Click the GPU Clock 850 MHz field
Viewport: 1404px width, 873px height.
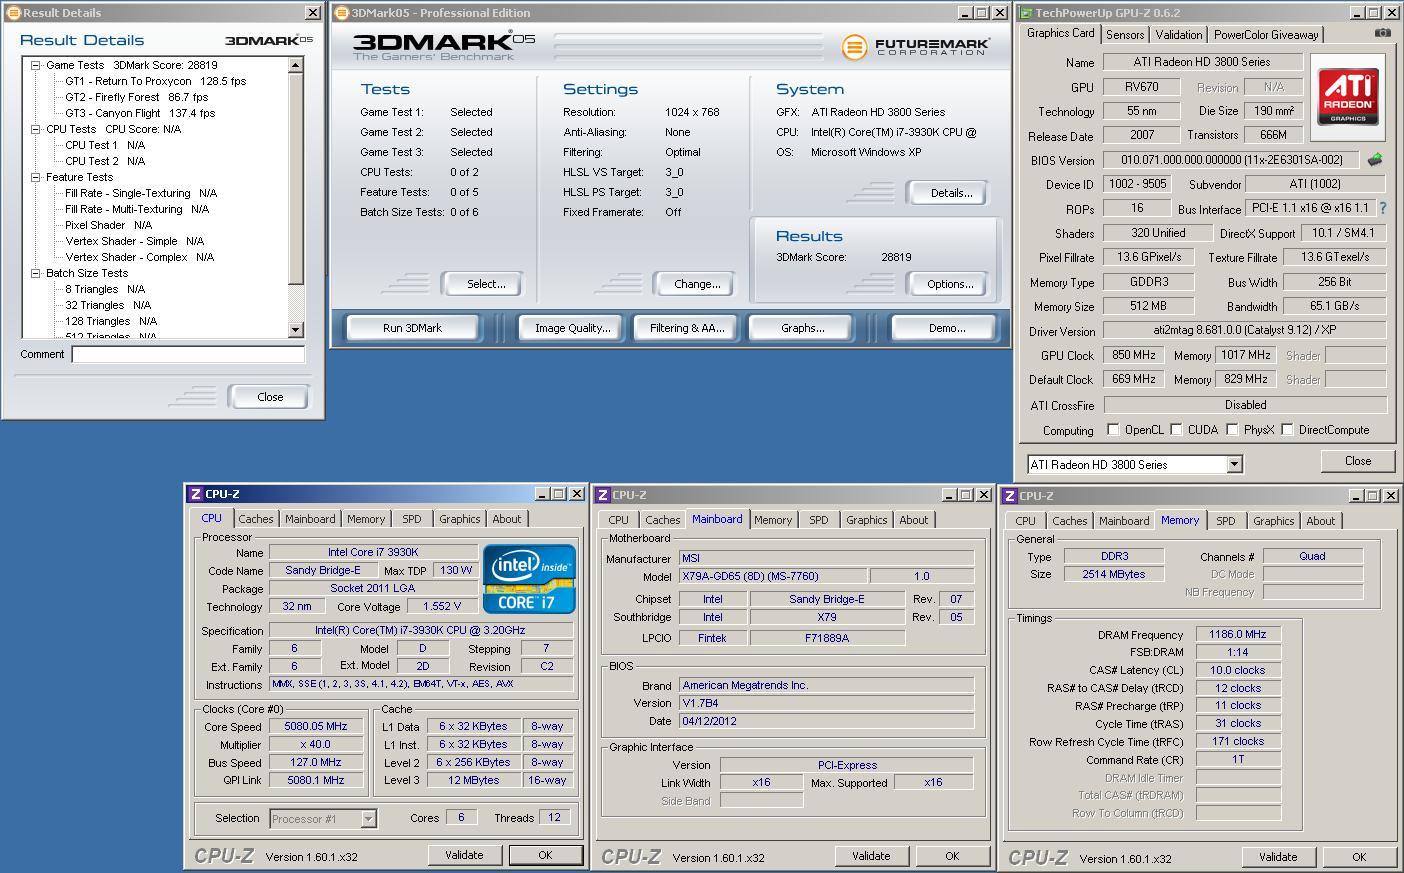(x=1133, y=355)
